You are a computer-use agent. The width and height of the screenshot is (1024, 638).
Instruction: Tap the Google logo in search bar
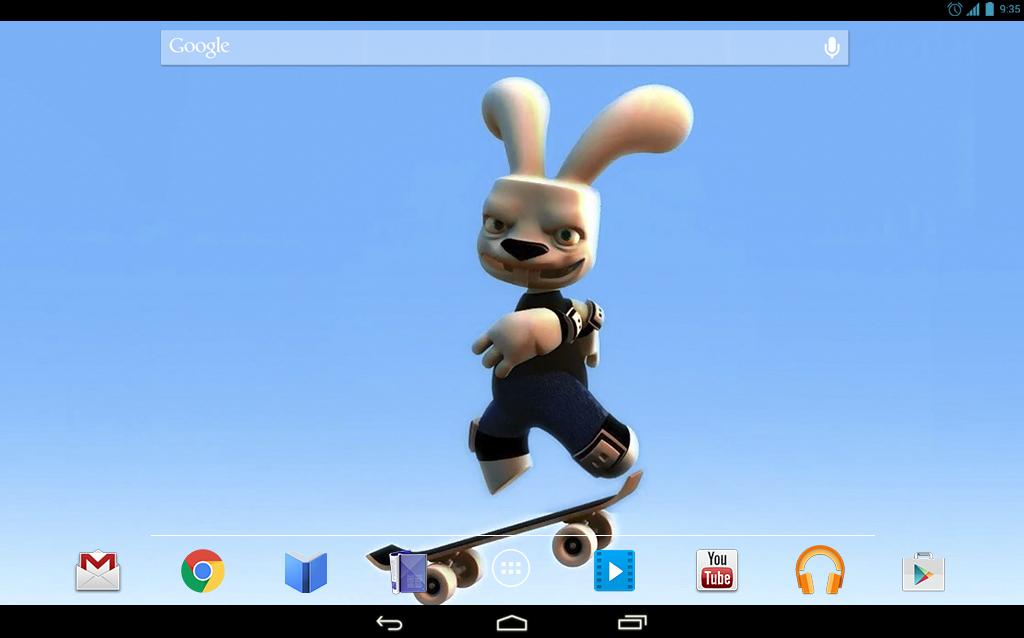click(x=199, y=46)
